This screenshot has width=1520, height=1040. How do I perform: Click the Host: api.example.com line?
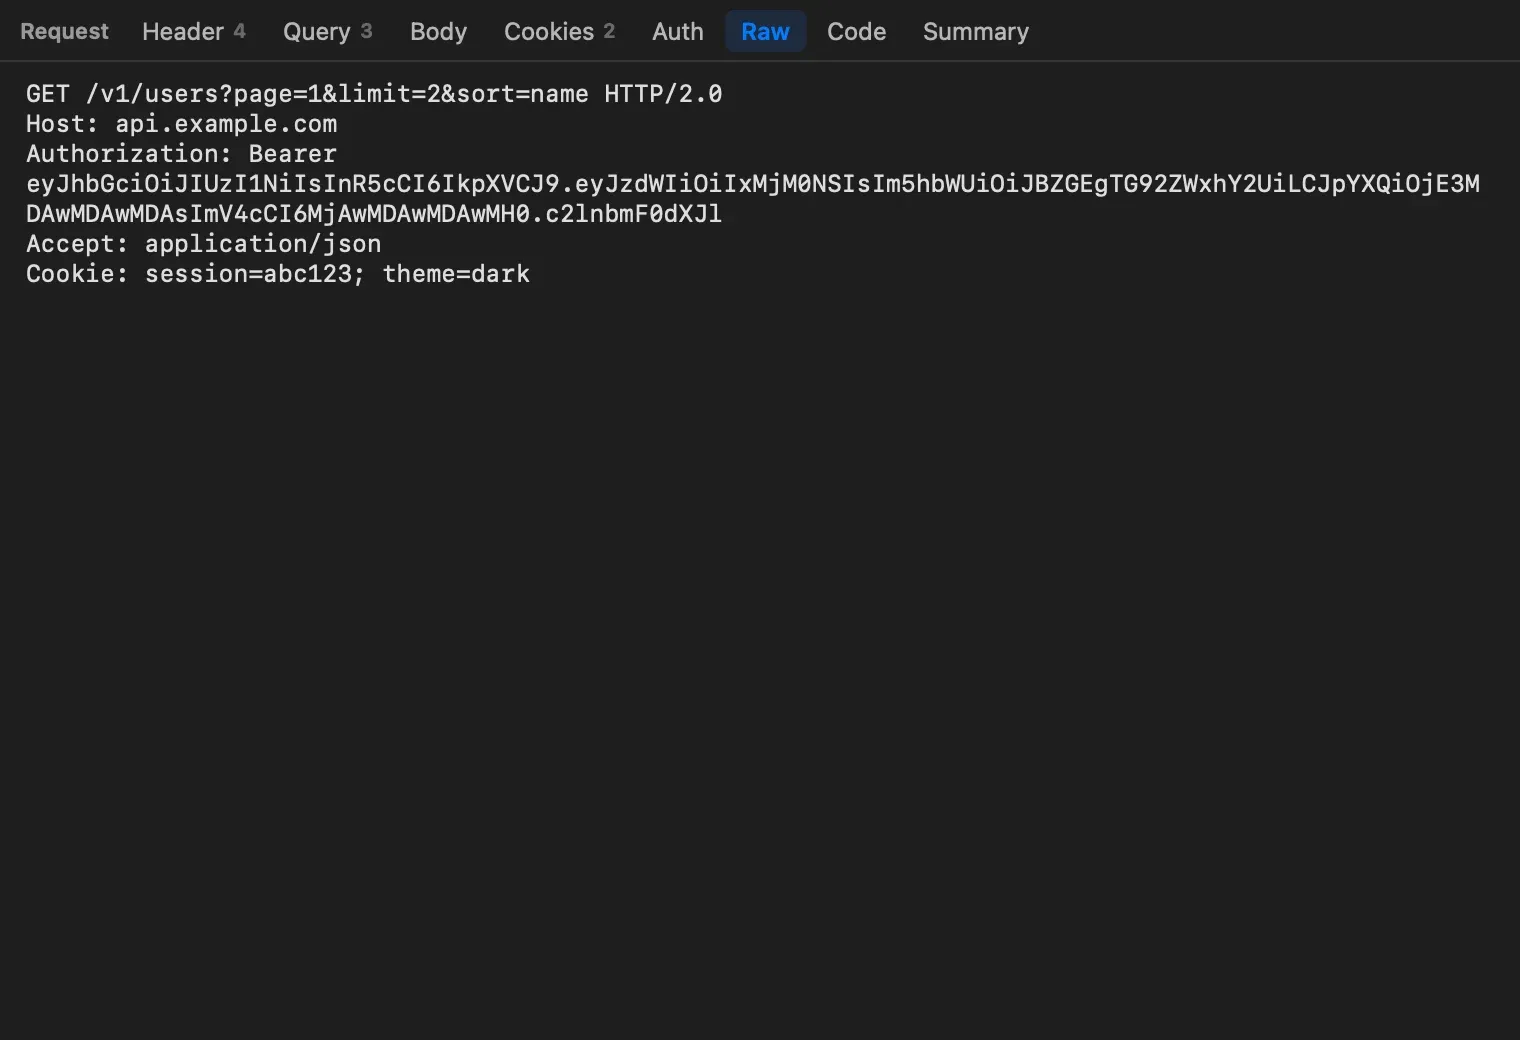click(x=181, y=124)
